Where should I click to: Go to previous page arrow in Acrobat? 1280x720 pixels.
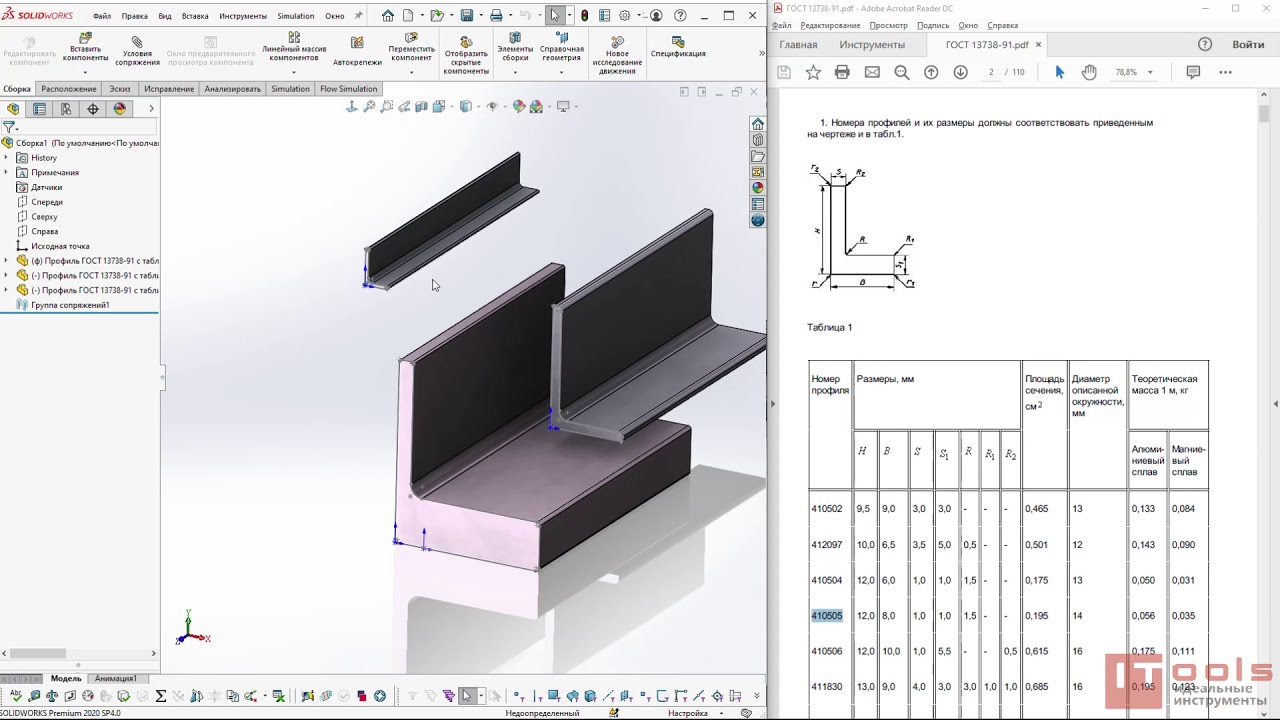[x=931, y=72]
